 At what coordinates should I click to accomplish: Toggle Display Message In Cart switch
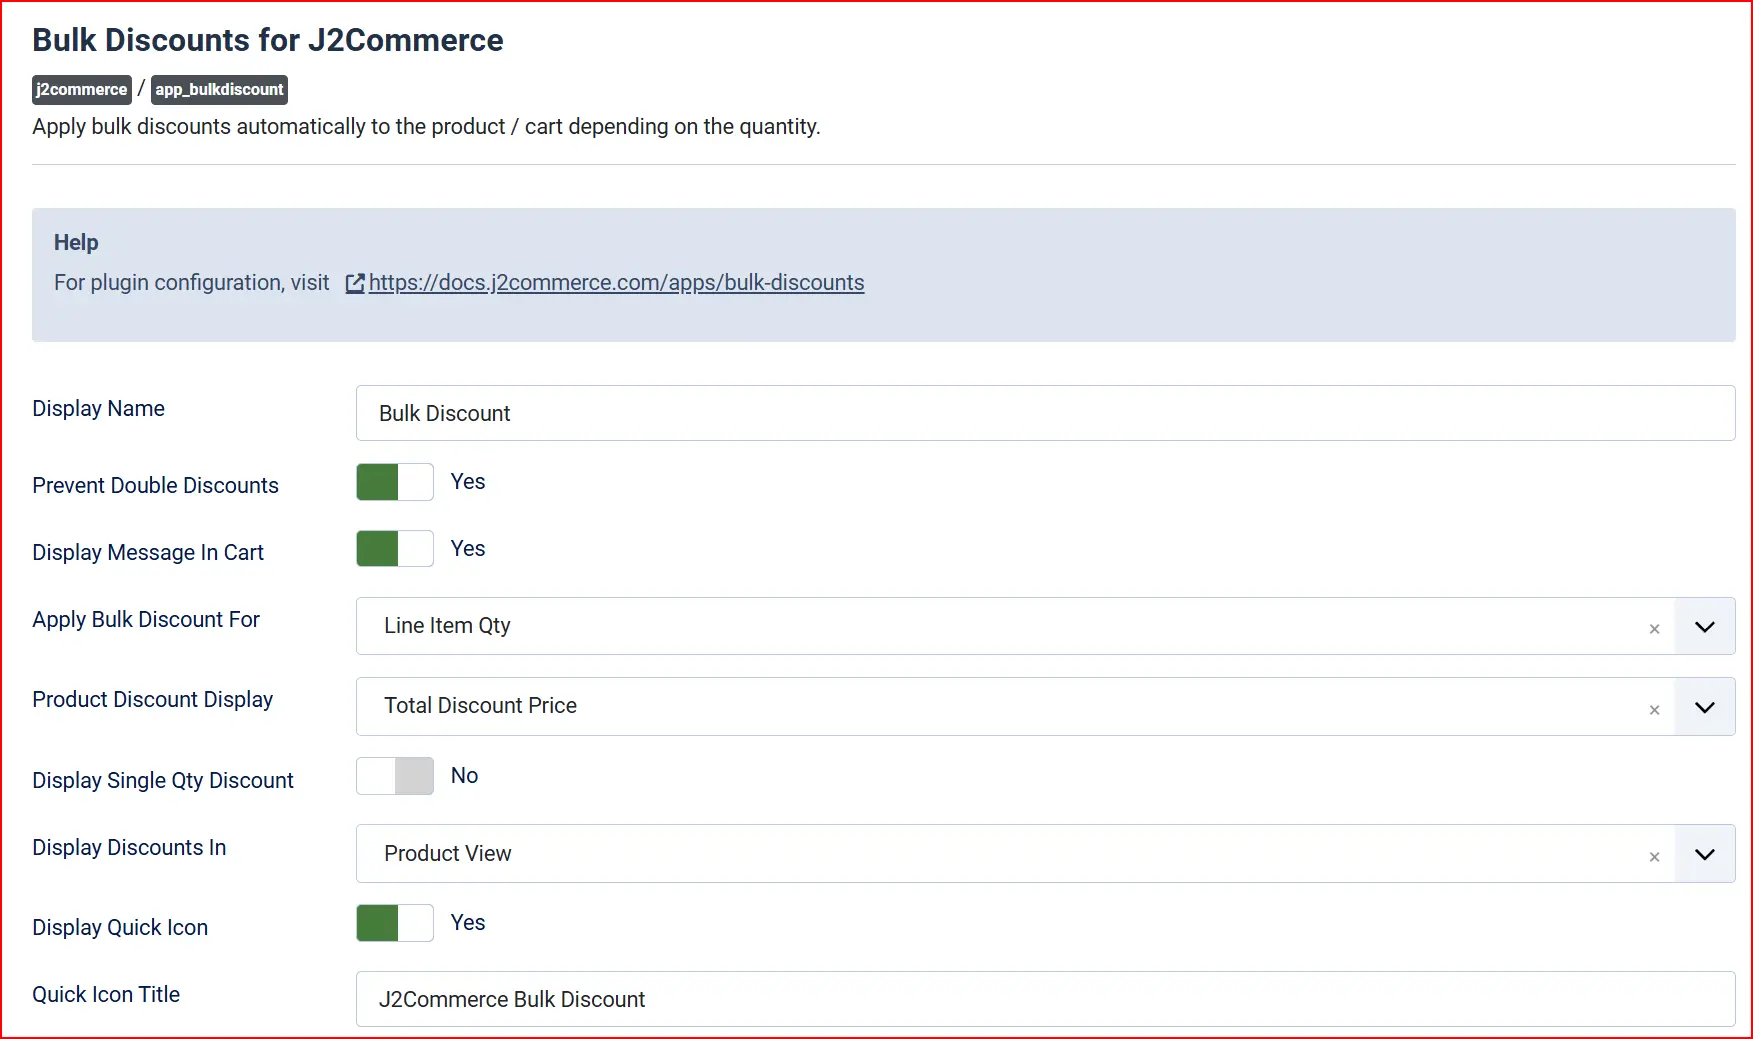(395, 549)
